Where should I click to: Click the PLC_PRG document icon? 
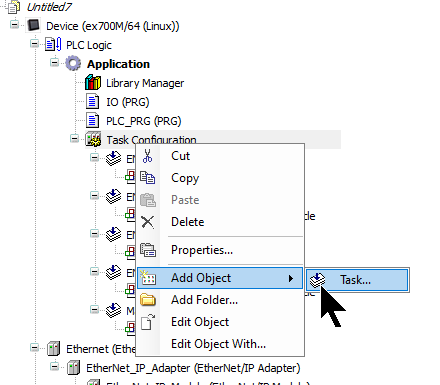92,120
